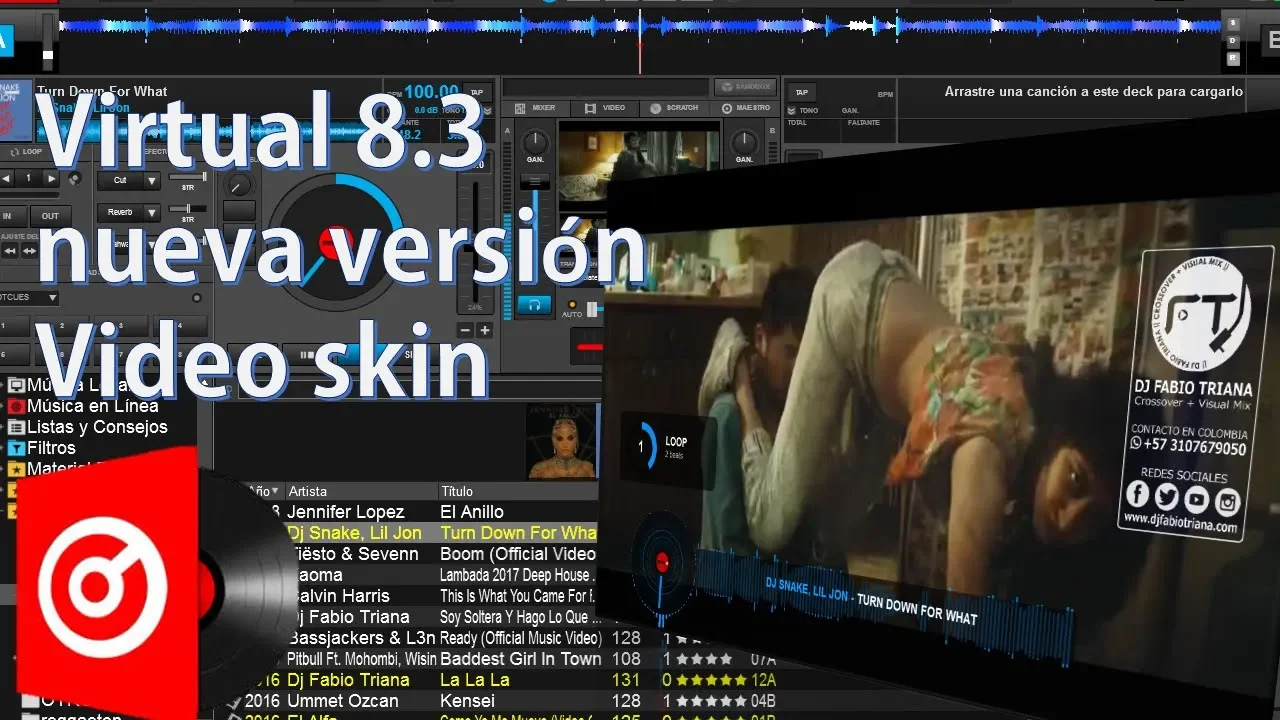Set the loop OUT point
Image resolution: width=1280 pixels, height=720 pixels.
pos(50,215)
